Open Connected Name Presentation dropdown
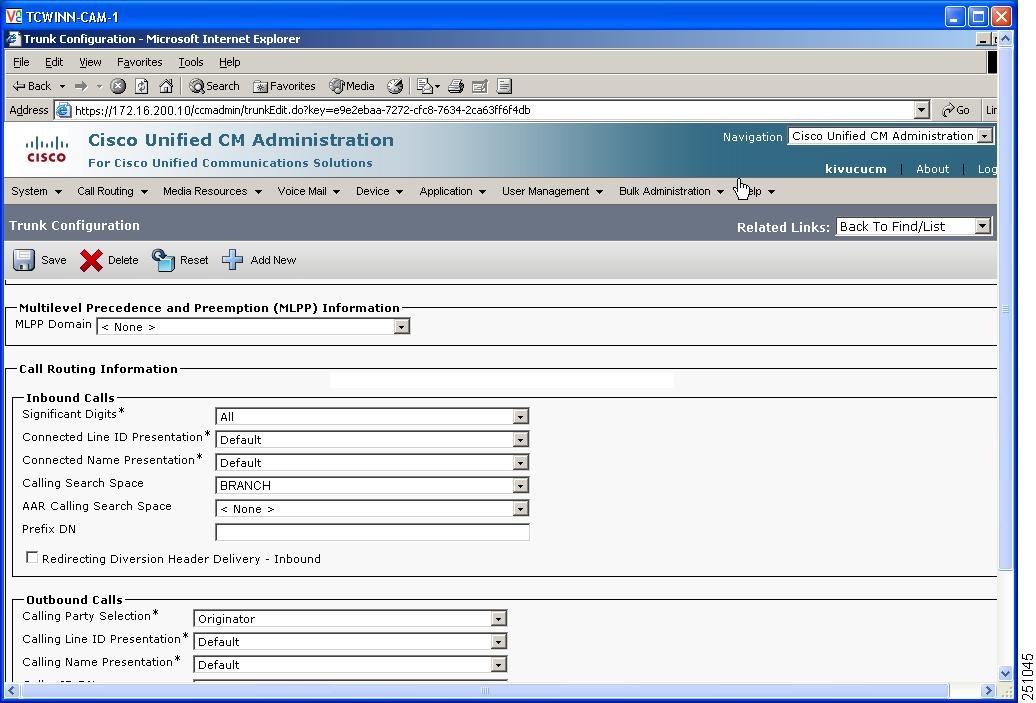This screenshot has width=1036, height=703. [x=521, y=463]
